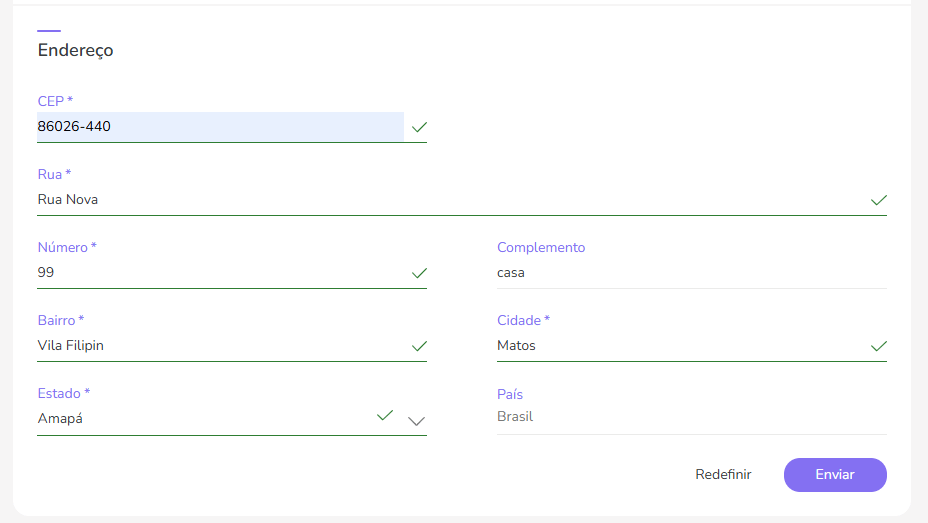Image resolution: width=928 pixels, height=523 pixels.
Task: Select the Número input showing 99
Action: click(220, 273)
